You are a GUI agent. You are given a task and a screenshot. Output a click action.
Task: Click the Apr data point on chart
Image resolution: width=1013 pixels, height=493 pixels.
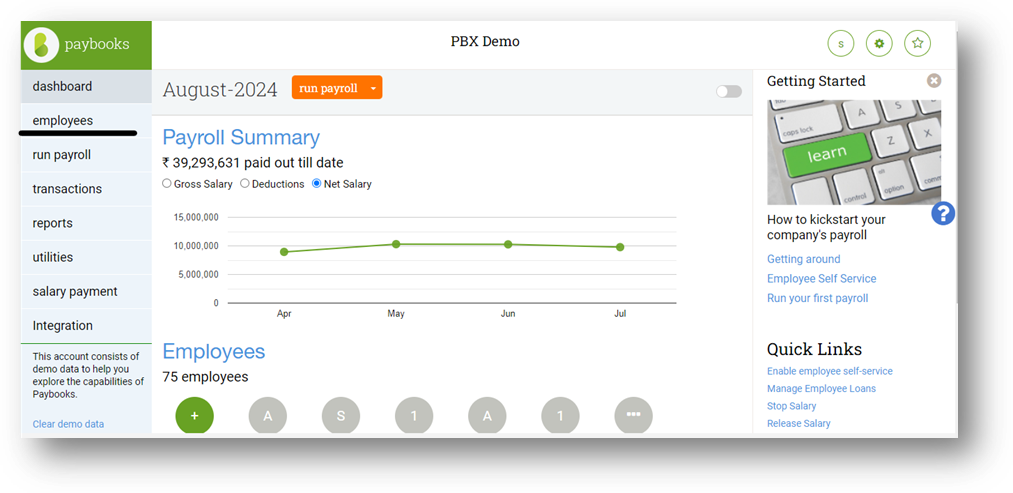(284, 251)
